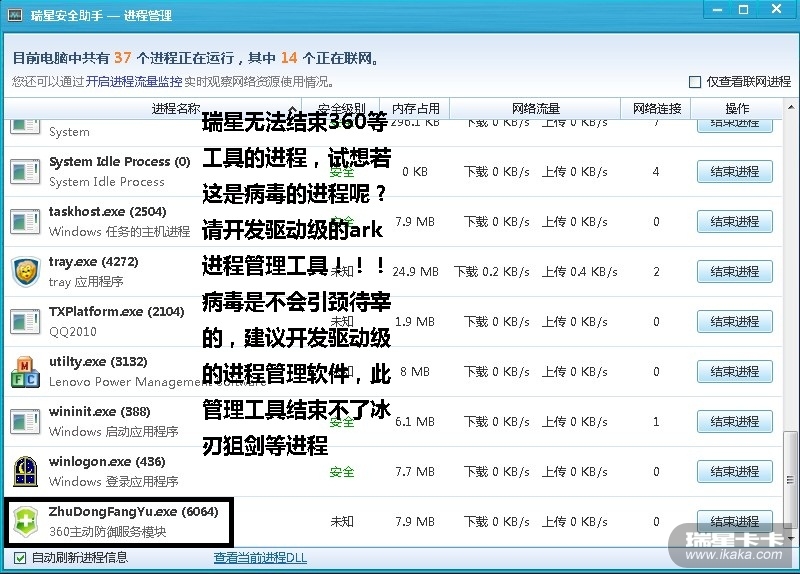Select taskhost.exe (2504) process name

click(x=108, y=212)
